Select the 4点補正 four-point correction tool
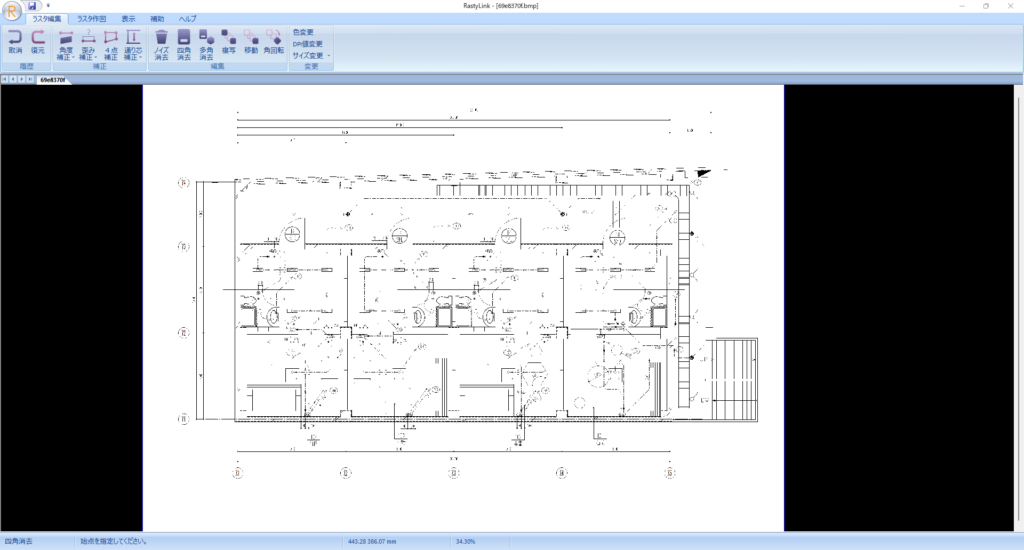 coord(110,45)
